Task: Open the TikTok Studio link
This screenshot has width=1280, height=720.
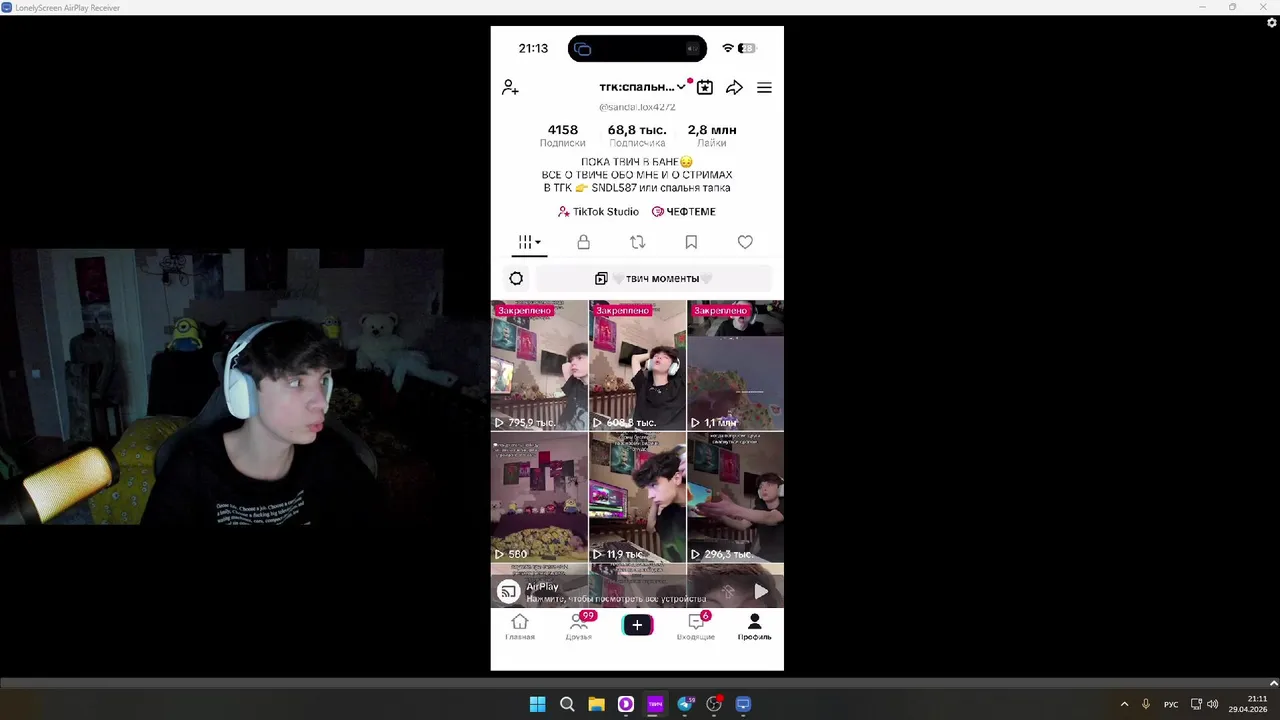Action: point(598,212)
